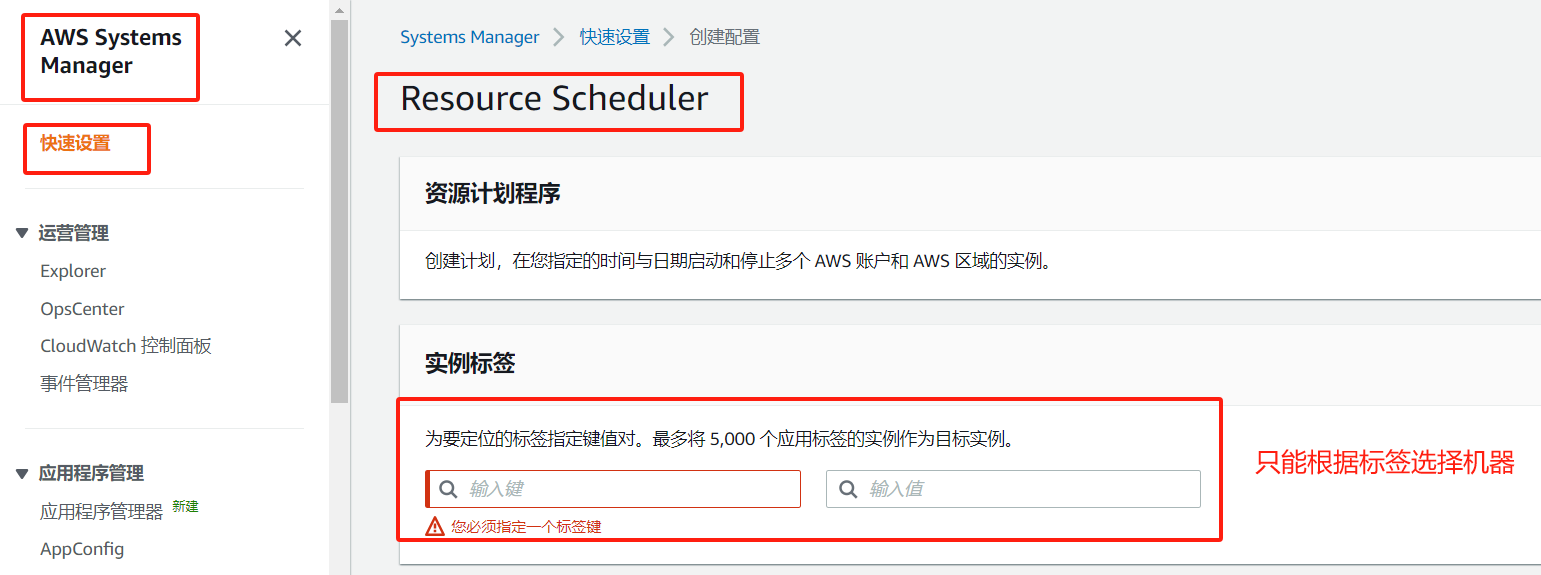Click the 实例标签 panel heading
The image size is (1541, 575).
pos(470,363)
